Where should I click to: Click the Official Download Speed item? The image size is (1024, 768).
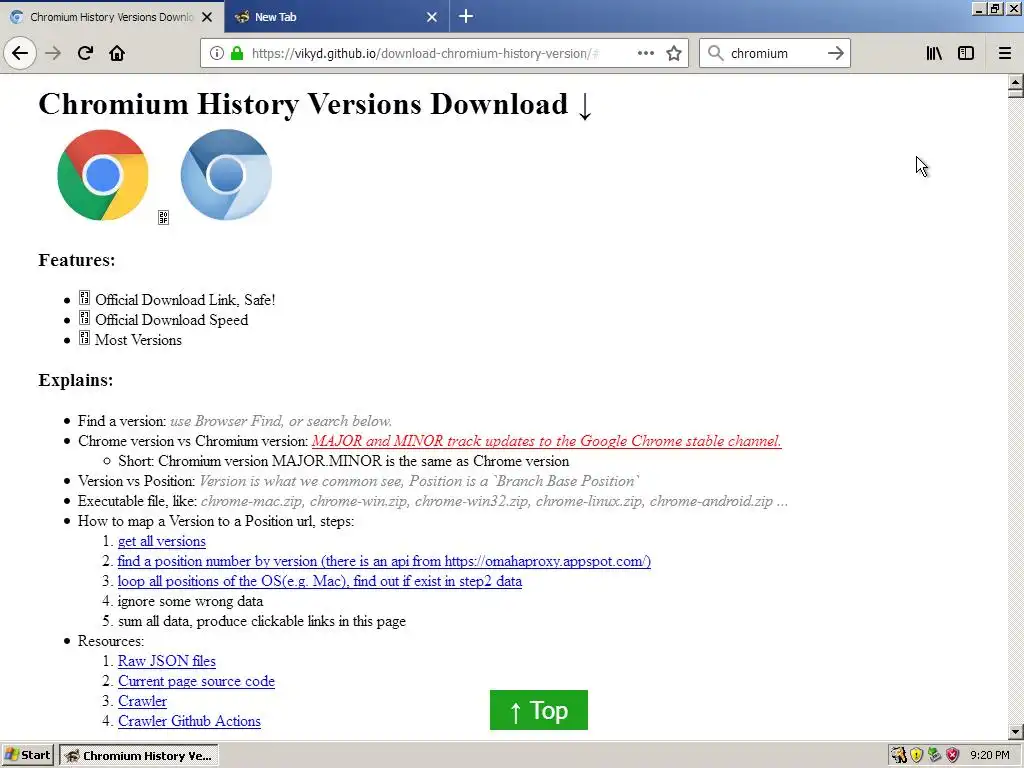coord(163,320)
